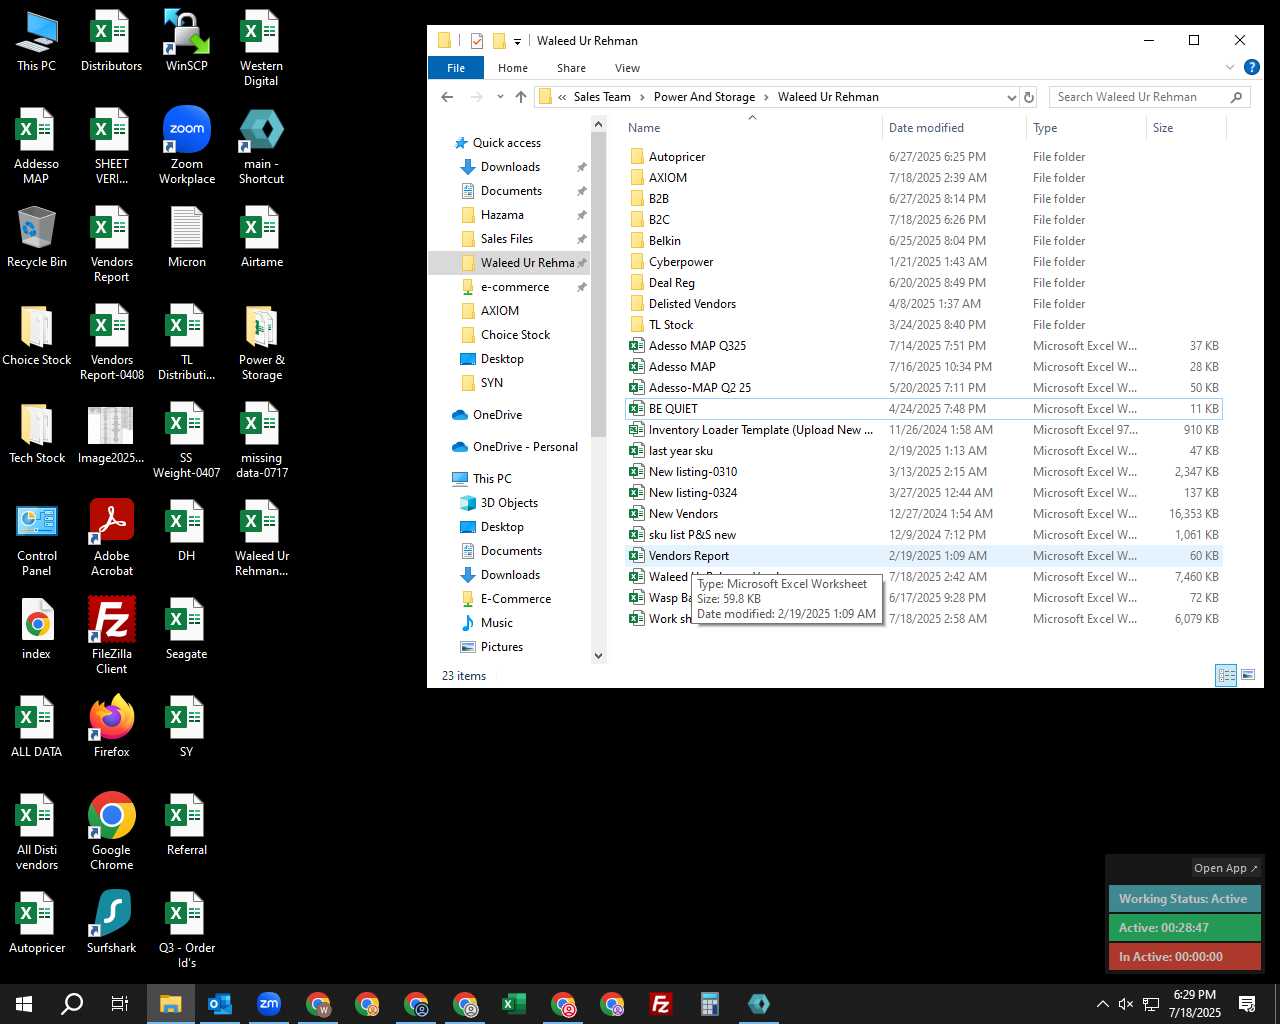Select the Western Digital Excel desktop icon

[261, 48]
